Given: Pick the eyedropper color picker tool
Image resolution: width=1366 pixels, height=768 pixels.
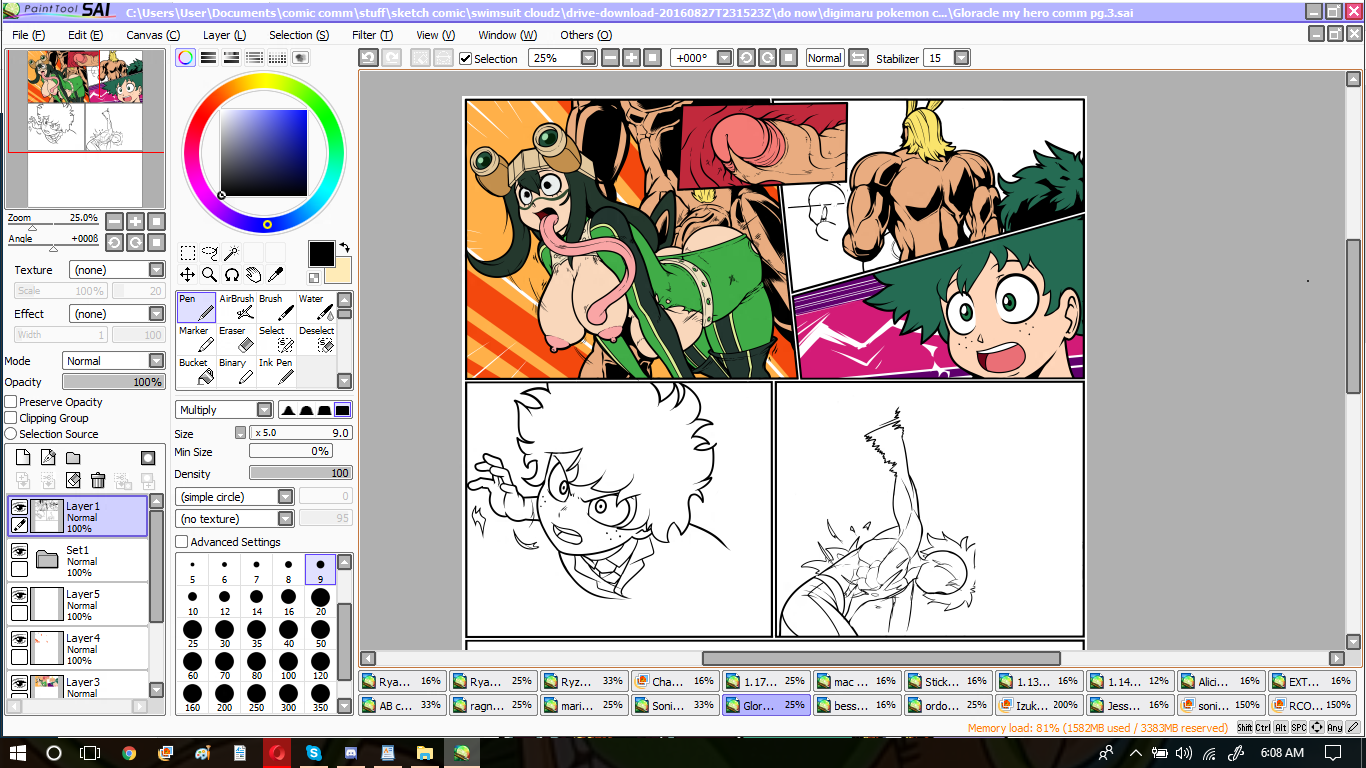Looking at the screenshot, I should point(275,274).
